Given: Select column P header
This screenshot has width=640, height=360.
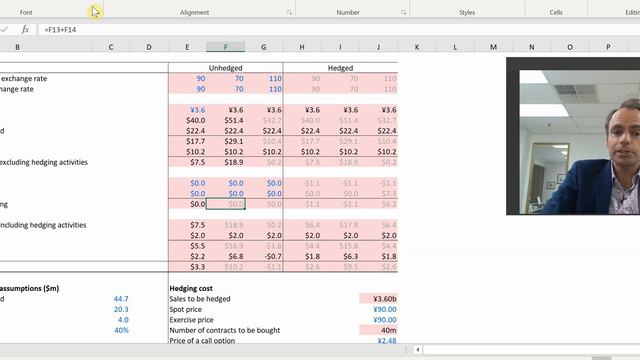Looking at the screenshot, I should [608, 47].
